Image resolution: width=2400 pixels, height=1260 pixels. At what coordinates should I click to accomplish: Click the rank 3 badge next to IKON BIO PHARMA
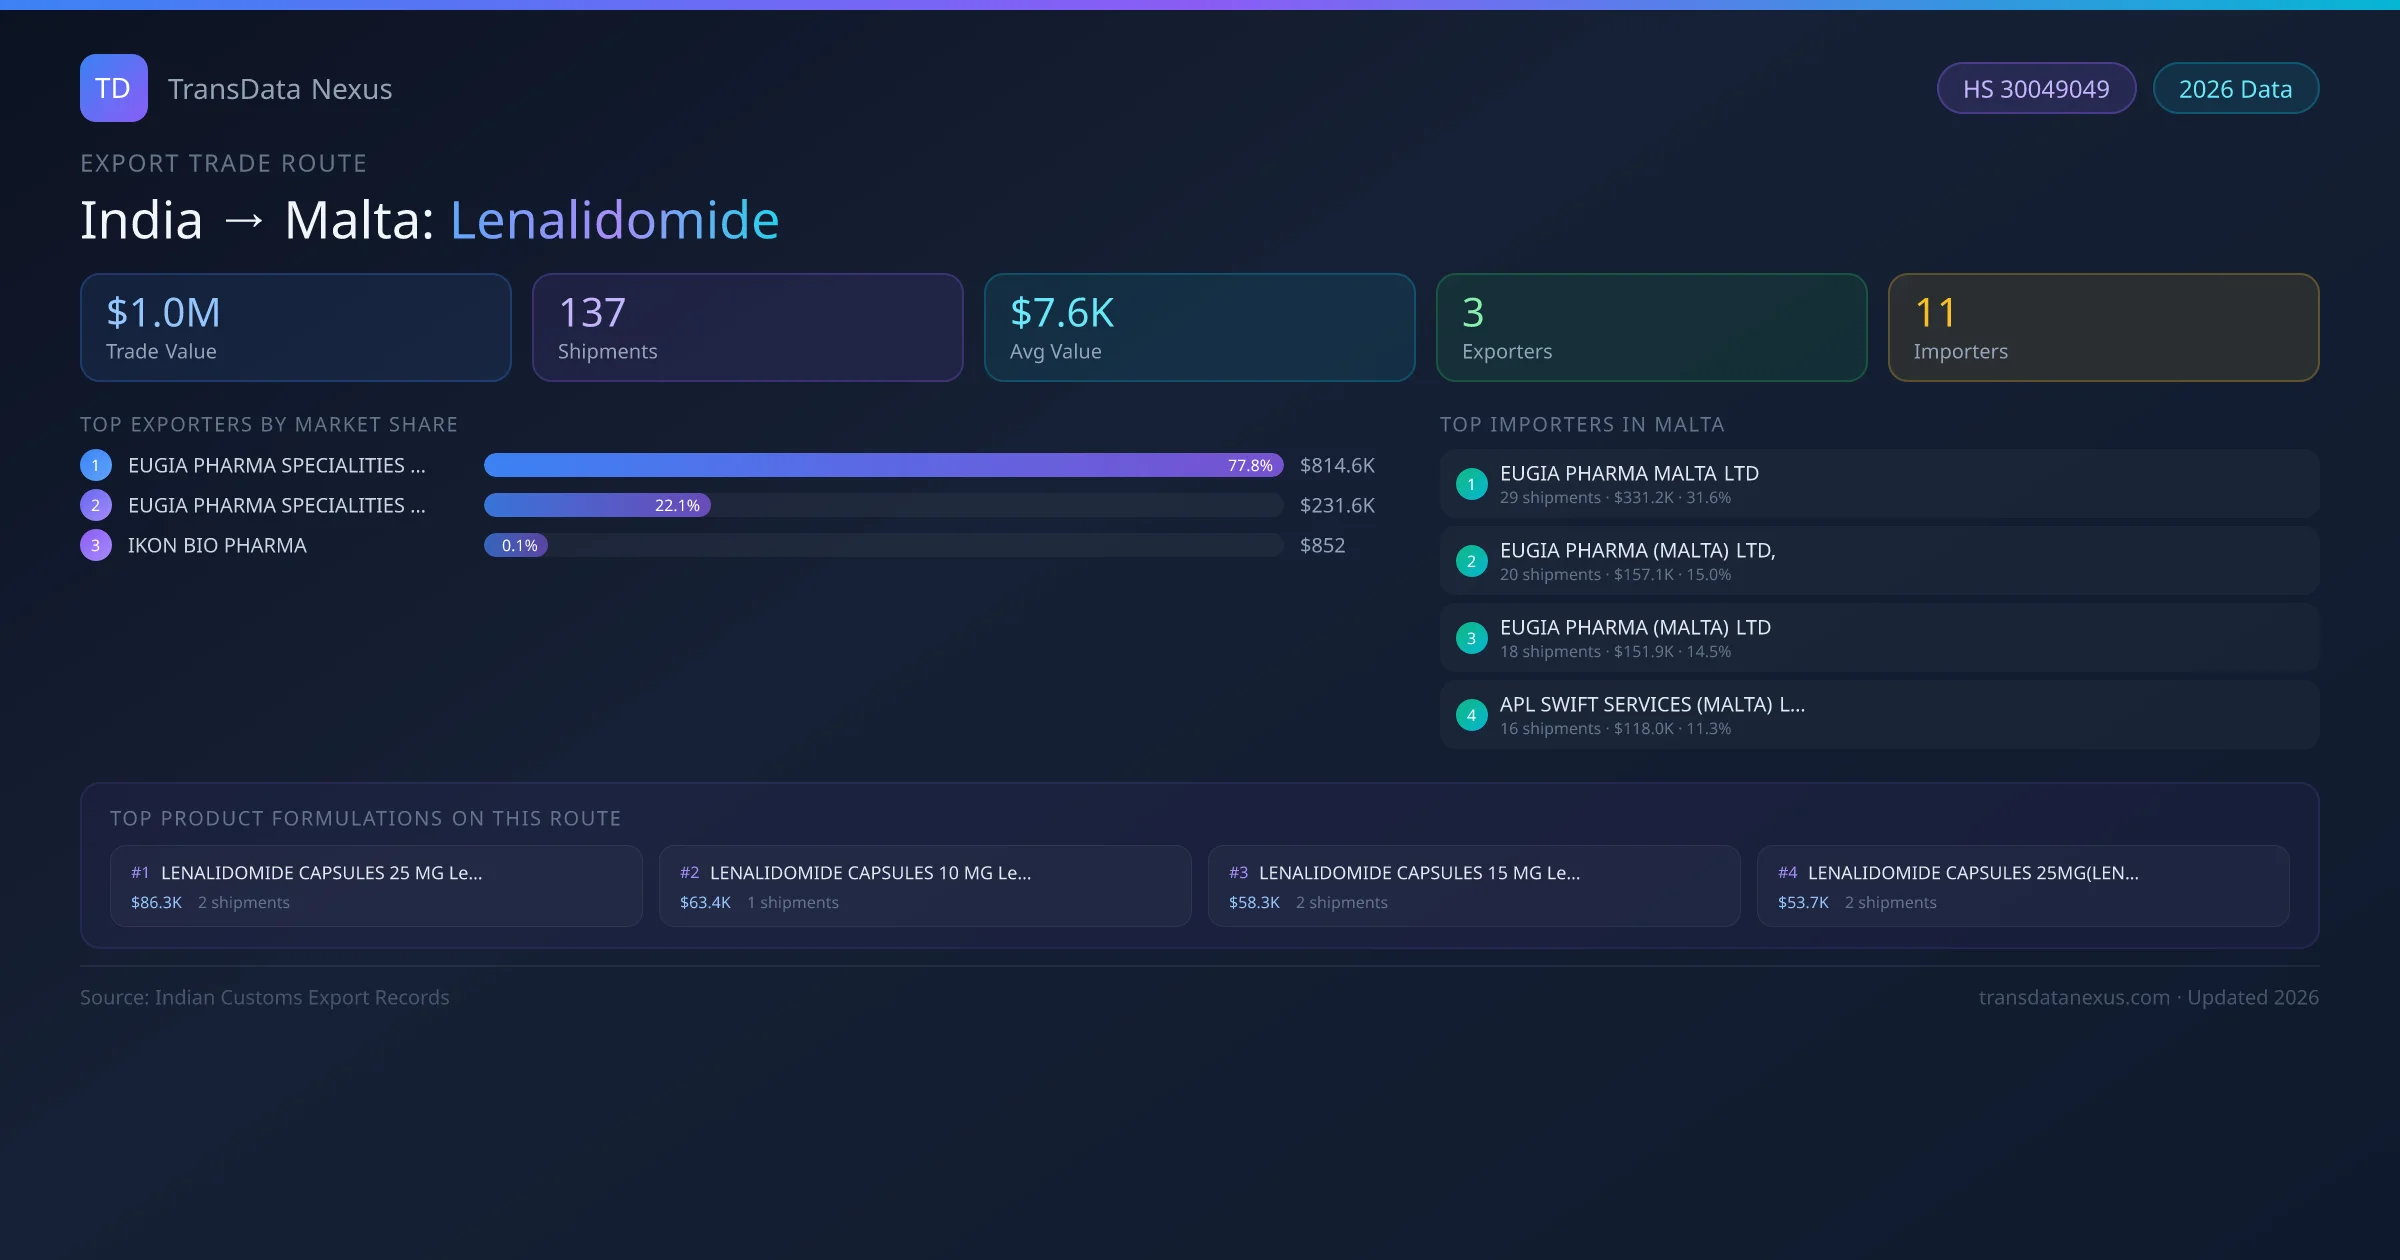coord(95,545)
